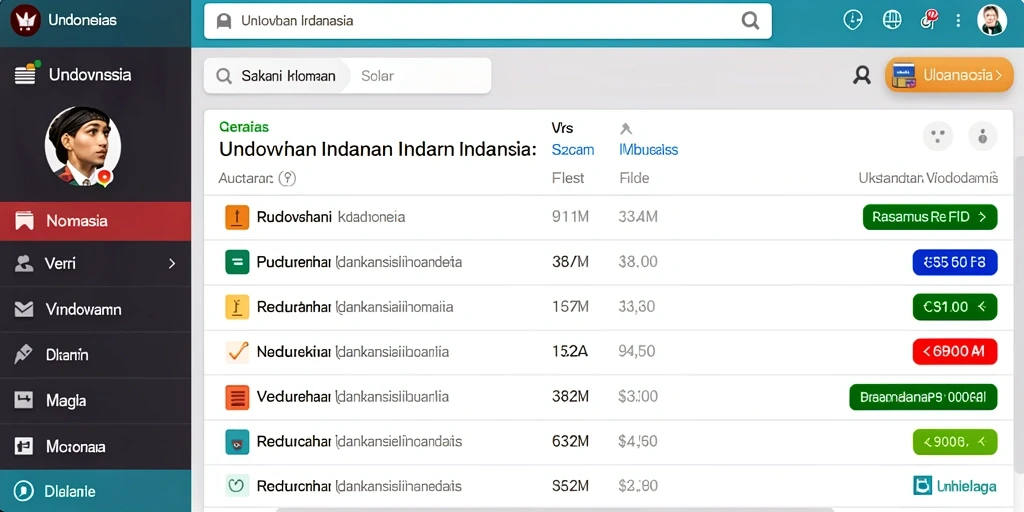Image resolution: width=1024 pixels, height=512 pixels.
Task: Click the Ukstandtar Viododamis column header
Action: (x=928, y=178)
